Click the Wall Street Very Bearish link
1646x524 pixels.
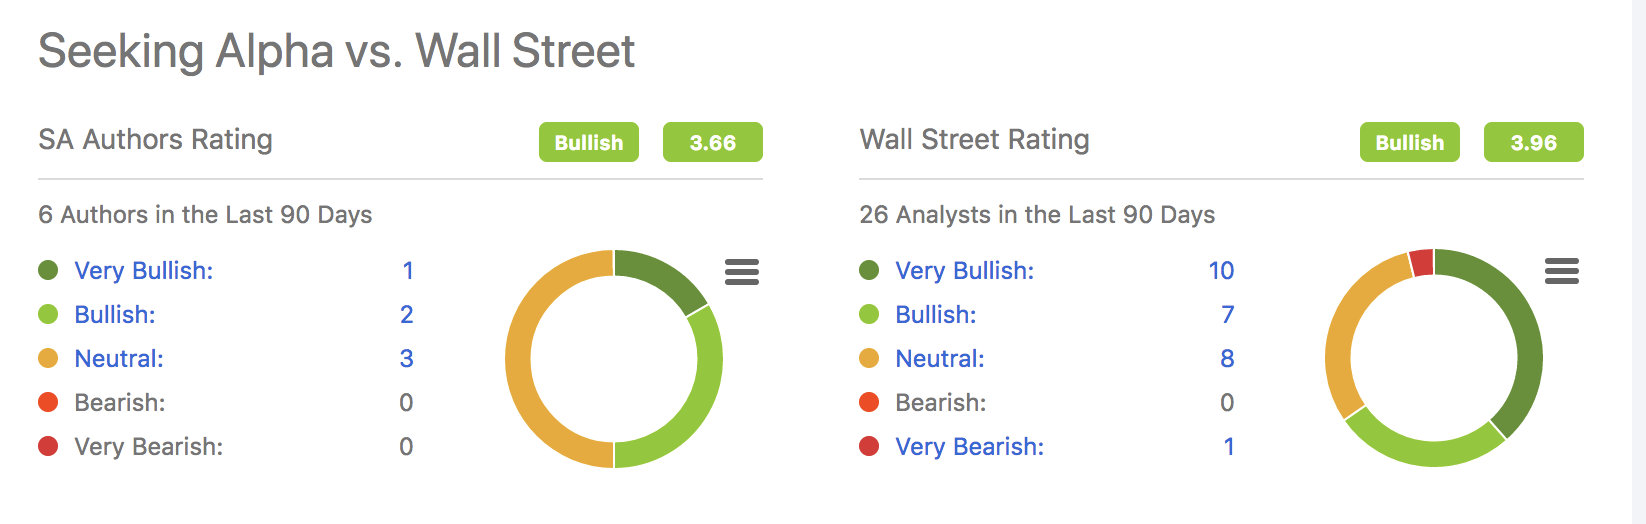pyautogui.click(x=969, y=447)
